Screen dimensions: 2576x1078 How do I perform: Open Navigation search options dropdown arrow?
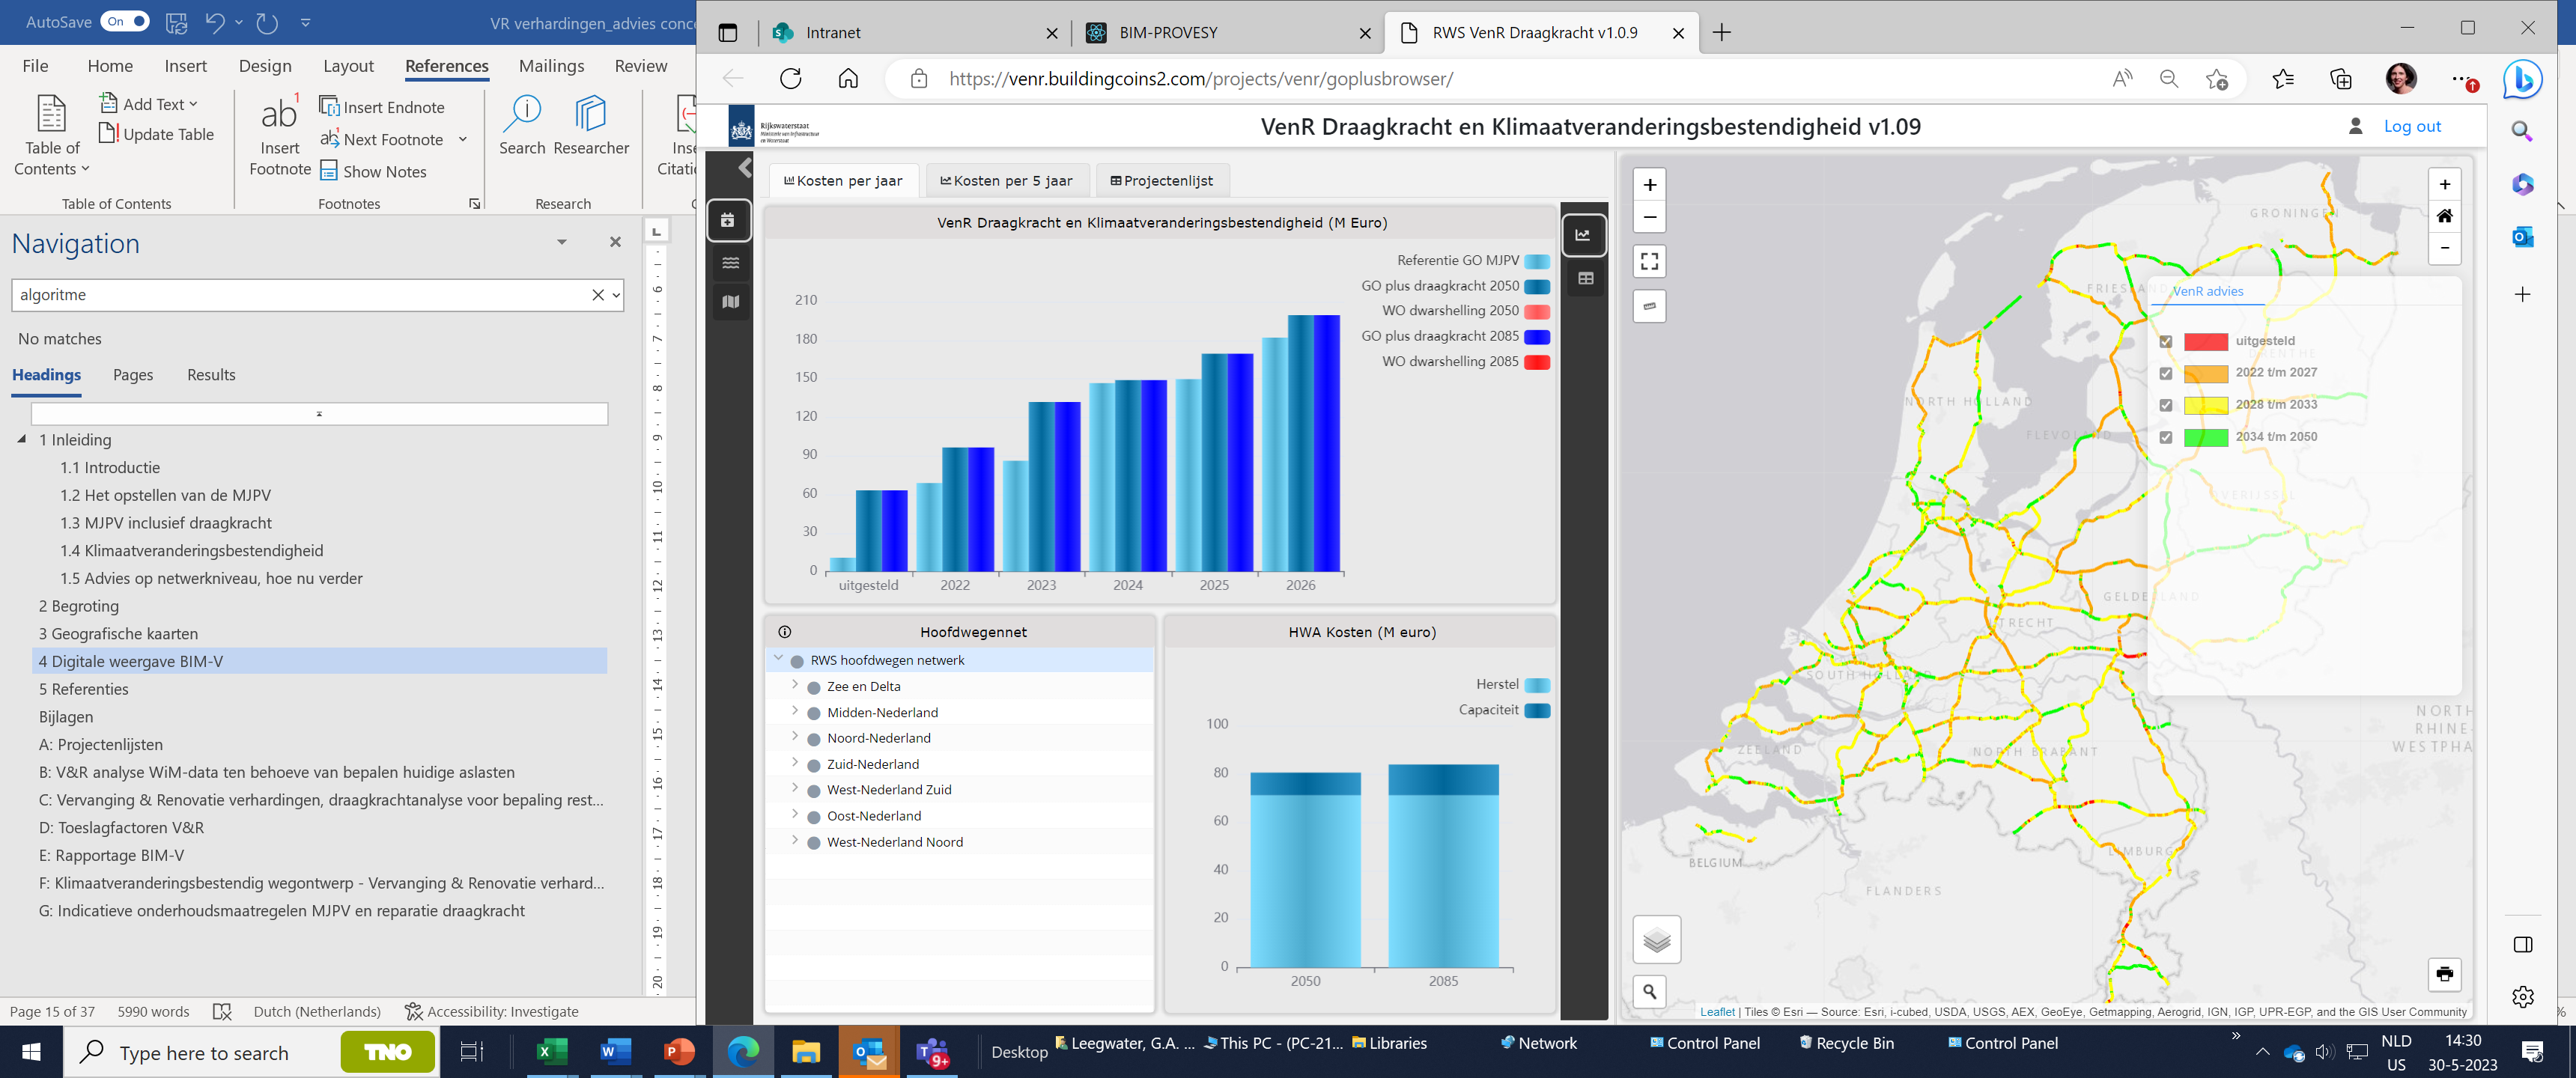[616, 295]
